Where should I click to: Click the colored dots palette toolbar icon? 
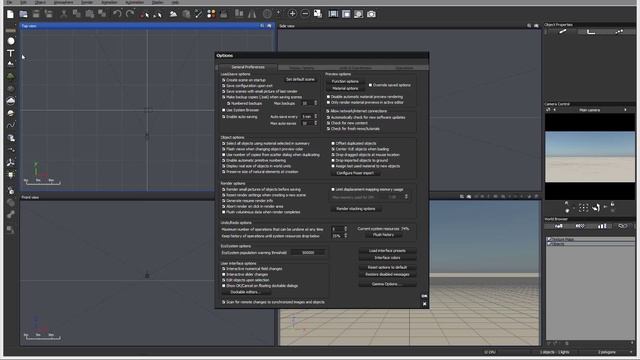click(211, 14)
